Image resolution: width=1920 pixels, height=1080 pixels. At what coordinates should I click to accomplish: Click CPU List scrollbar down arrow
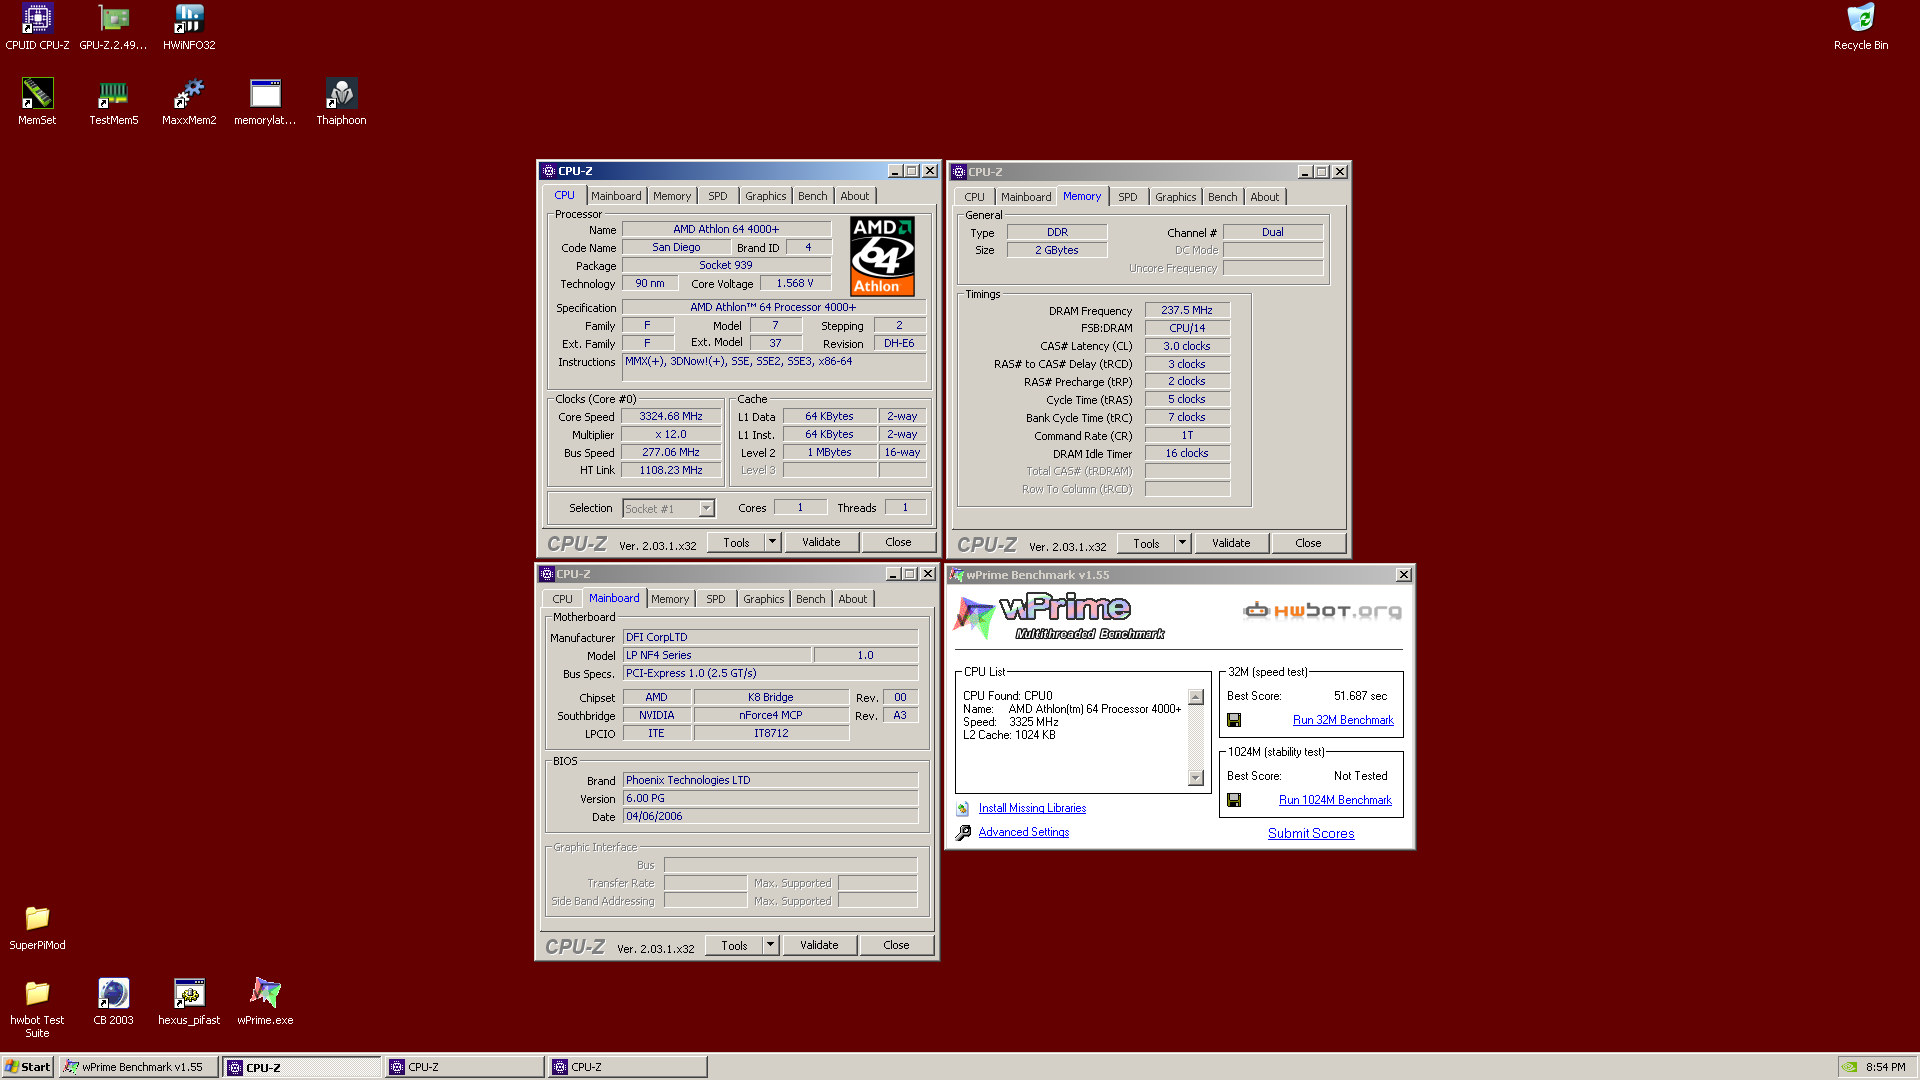[1195, 778]
